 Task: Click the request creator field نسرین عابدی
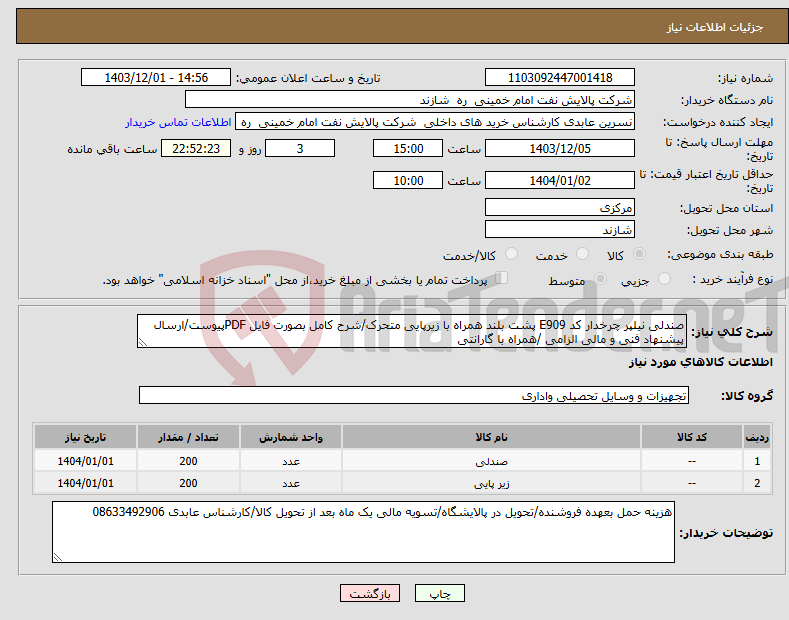pyautogui.click(x=435, y=122)
